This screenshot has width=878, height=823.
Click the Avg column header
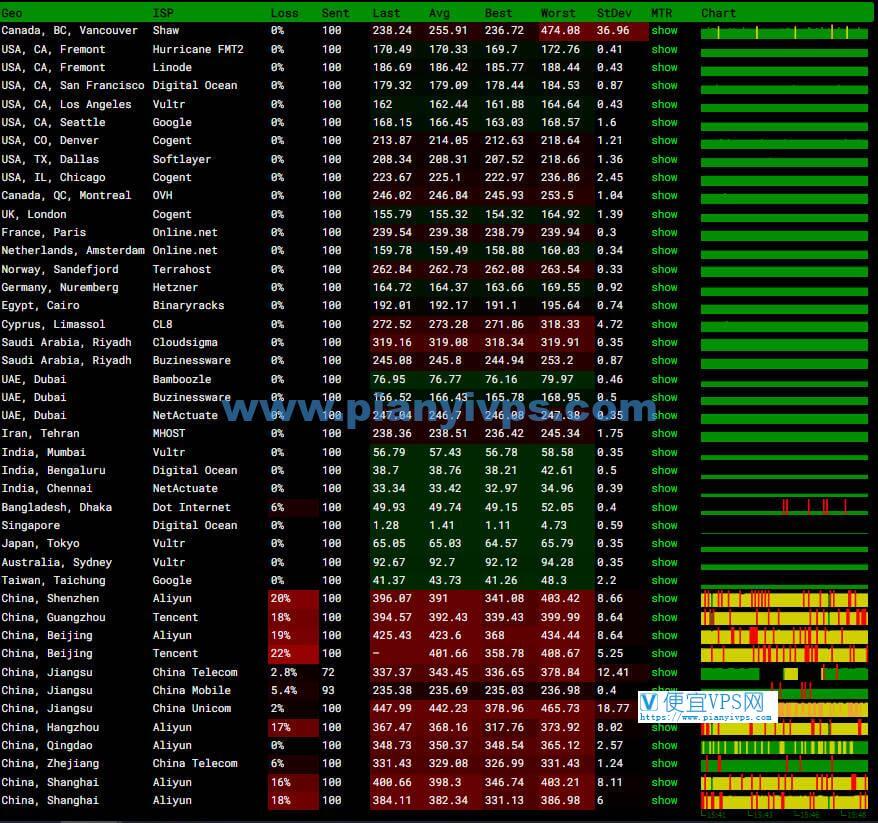click(x=439, y=13)
